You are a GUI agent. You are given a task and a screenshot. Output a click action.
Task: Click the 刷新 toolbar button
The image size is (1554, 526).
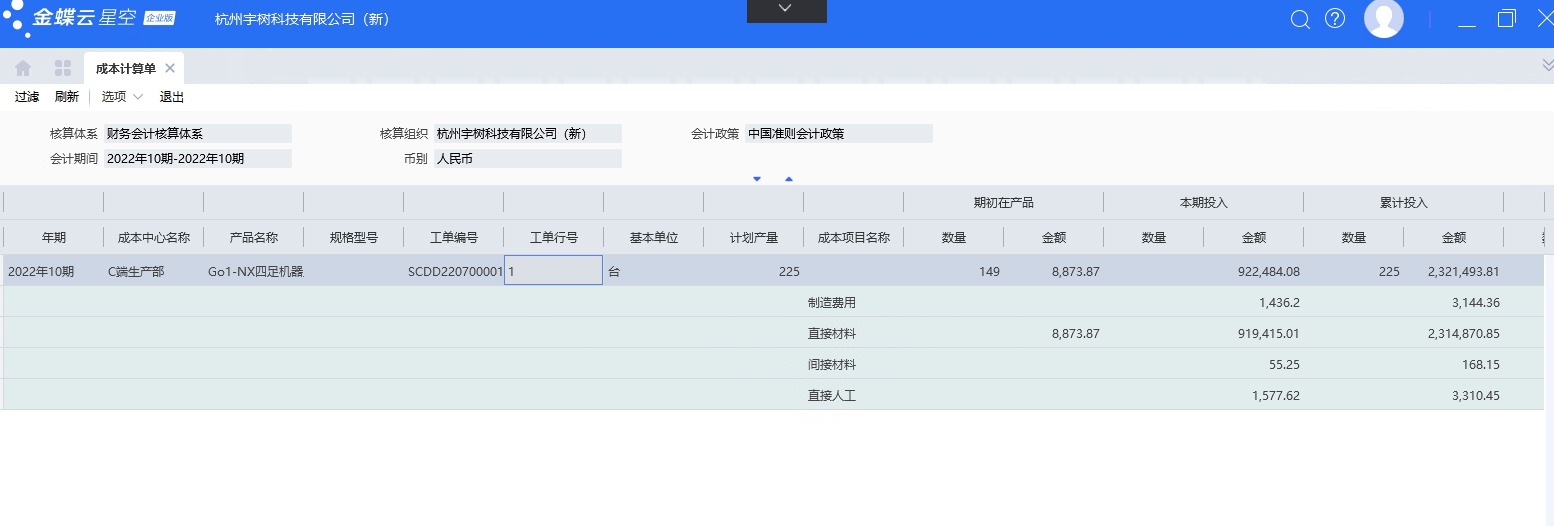coord(67,97)
